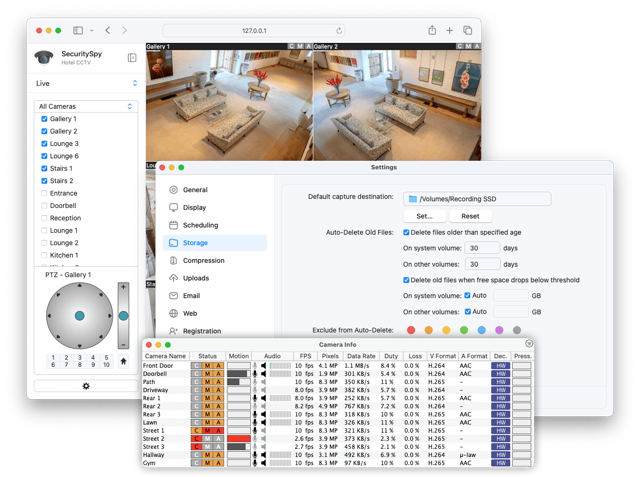
Task: Open Display settings pane
Action: 215,207
